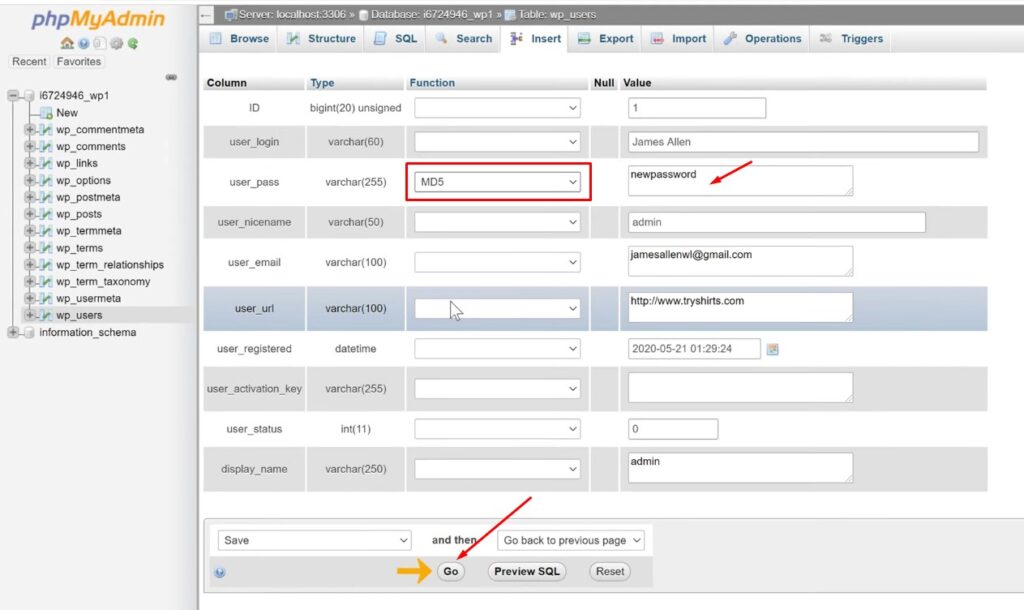
Task: Open the MD5 function dropdown for user_pass
Action: point(498,181)
